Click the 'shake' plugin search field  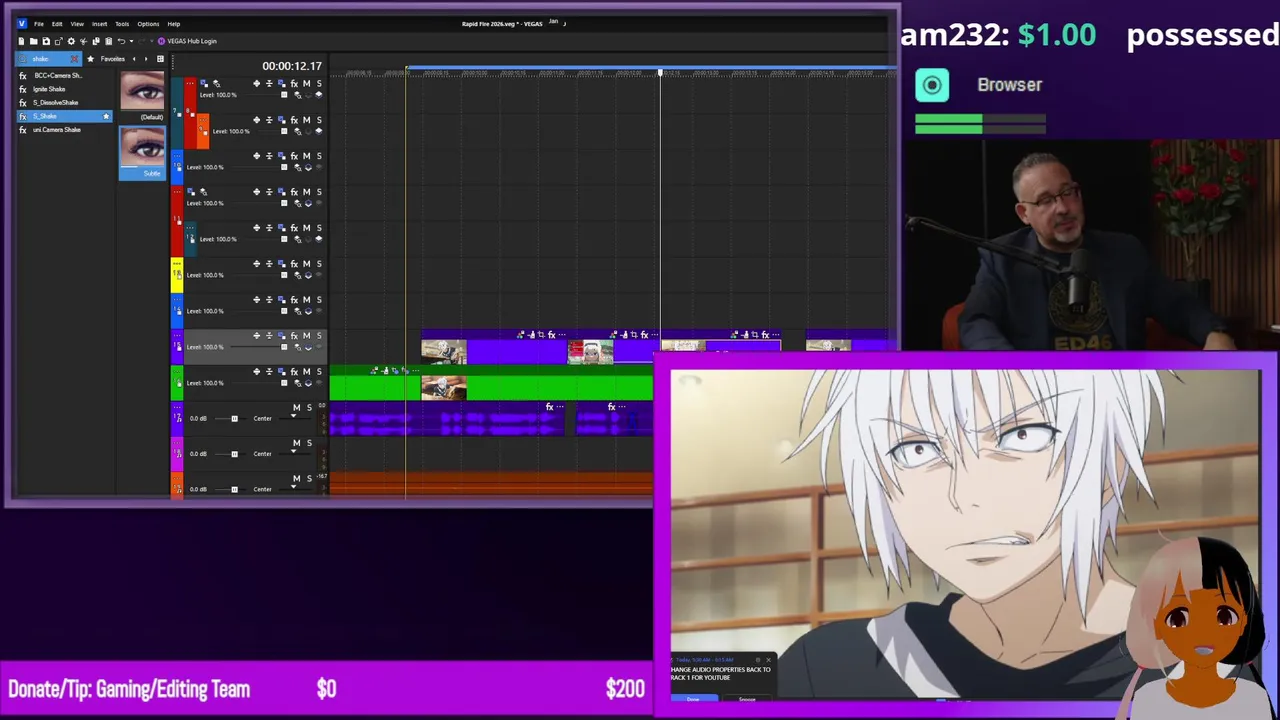[48, 59]
